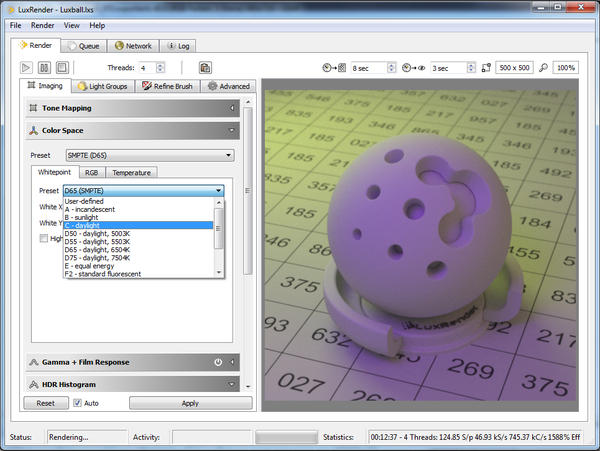Select D65 - daylight, 6504K option

pyautogui.click(x=138, y=250)
